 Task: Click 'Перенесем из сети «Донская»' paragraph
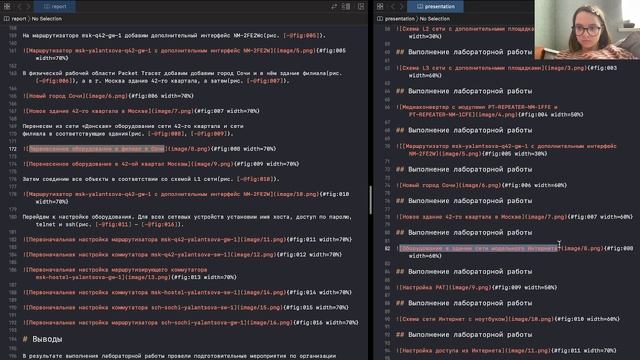[133, 130]
